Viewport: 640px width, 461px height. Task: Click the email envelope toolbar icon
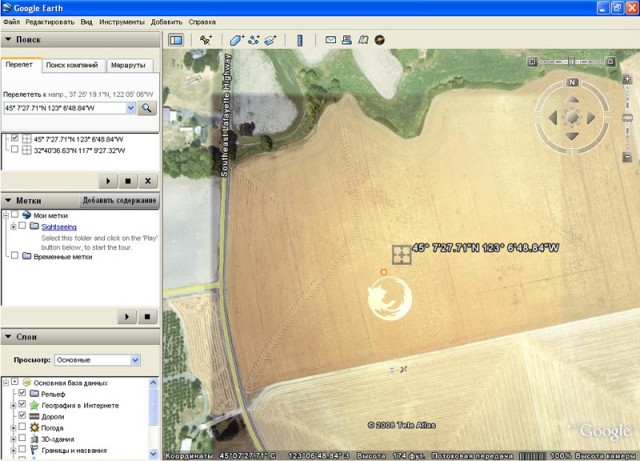point(331,40)
